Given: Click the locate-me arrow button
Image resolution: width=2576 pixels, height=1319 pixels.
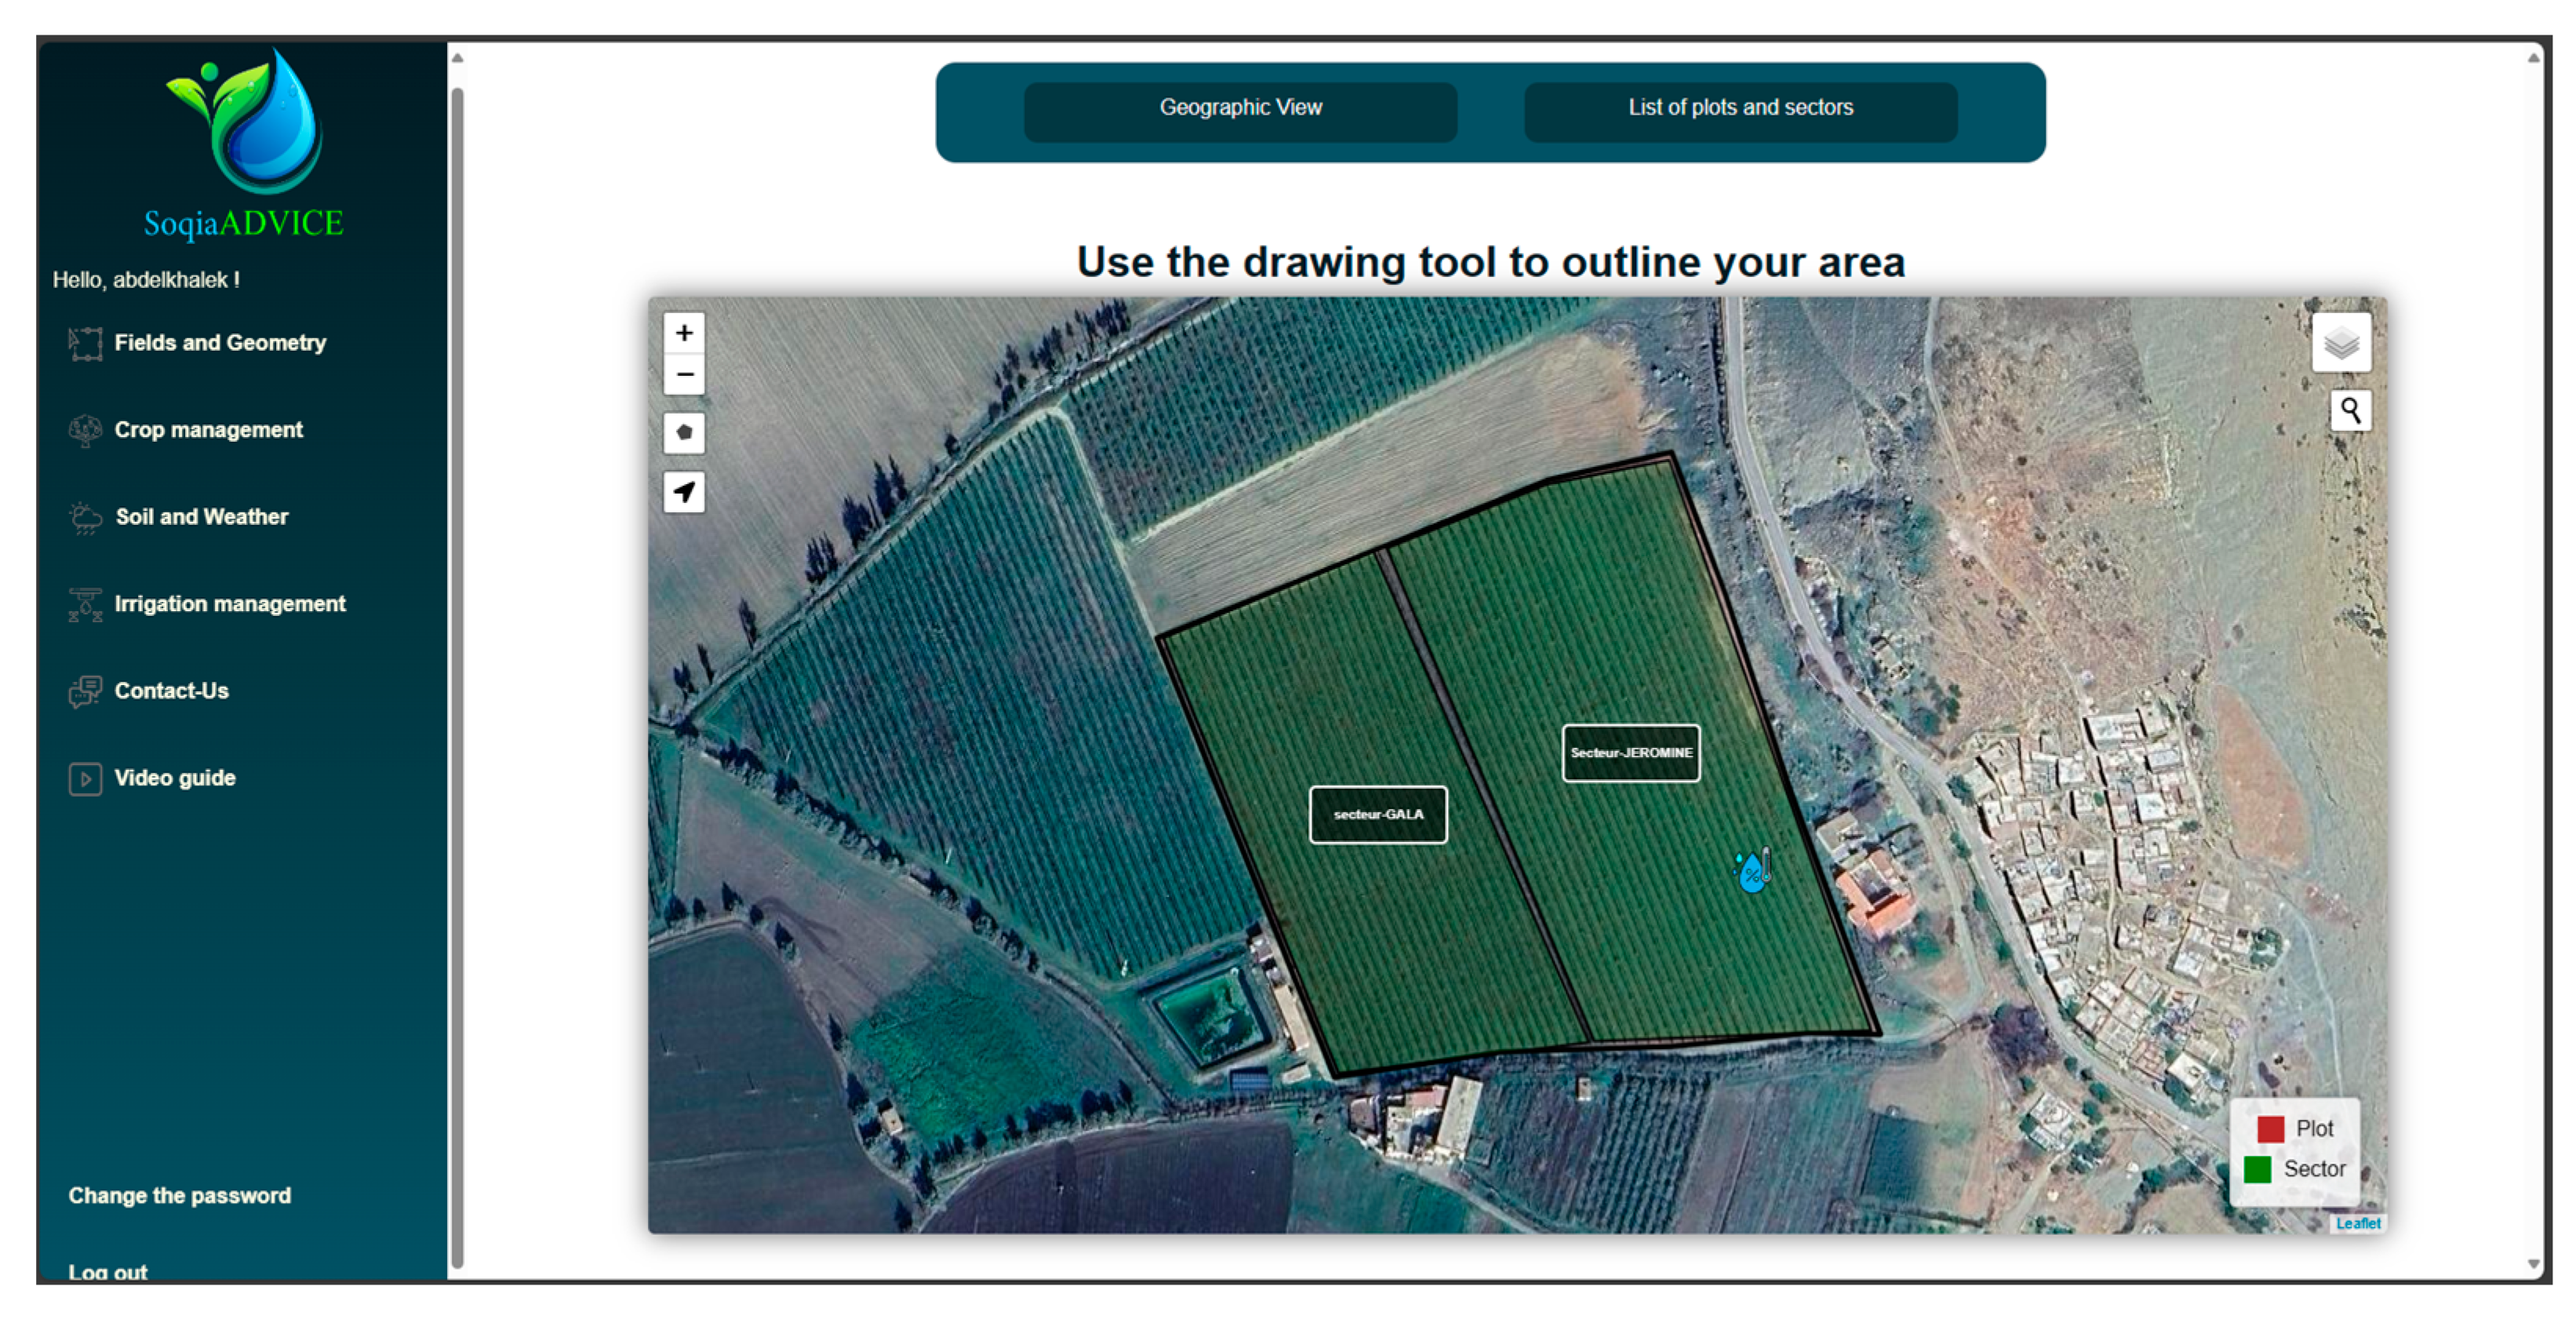Looking at the screenshot, I should click(x=684, y=492).
